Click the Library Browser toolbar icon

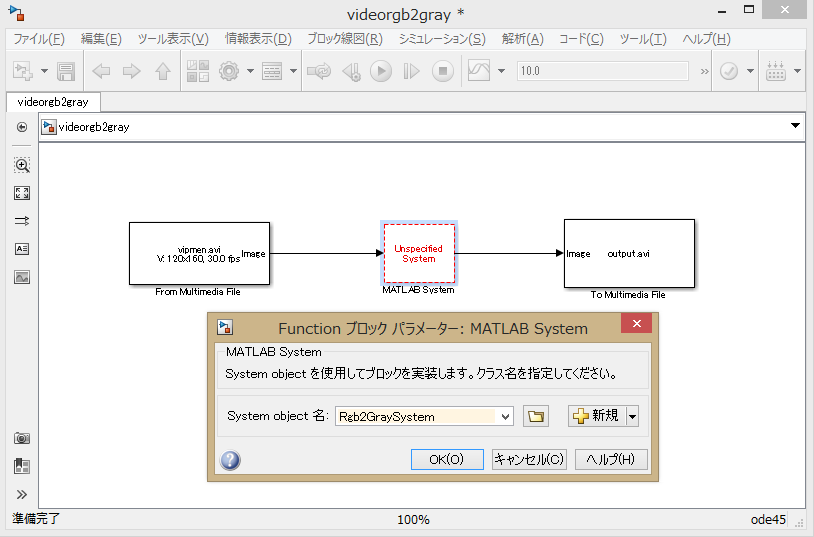197,71
